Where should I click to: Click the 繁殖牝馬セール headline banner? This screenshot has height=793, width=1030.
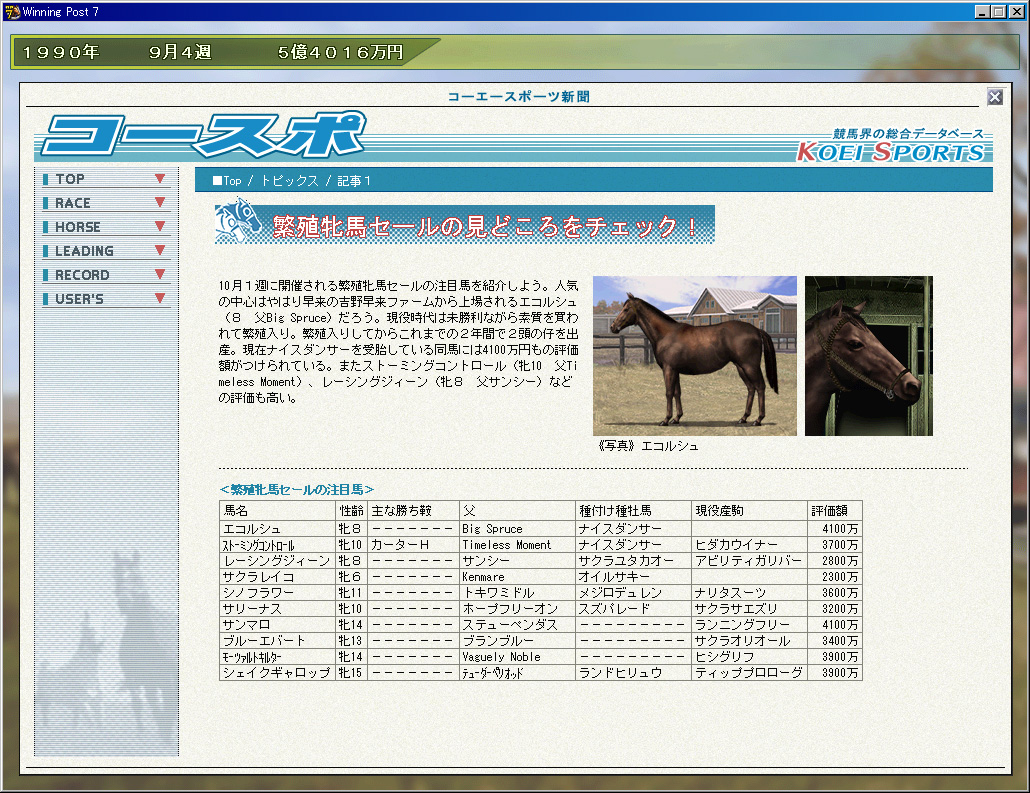(x=464, y=225)
